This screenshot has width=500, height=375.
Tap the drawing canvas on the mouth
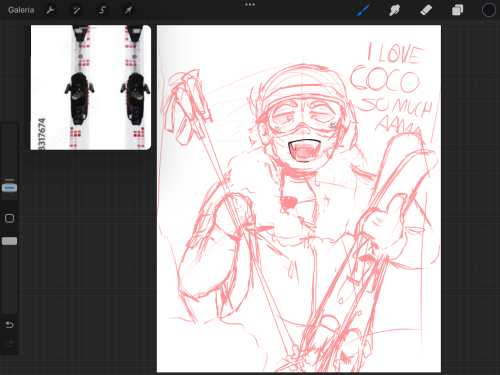click(x=304, y=151)
